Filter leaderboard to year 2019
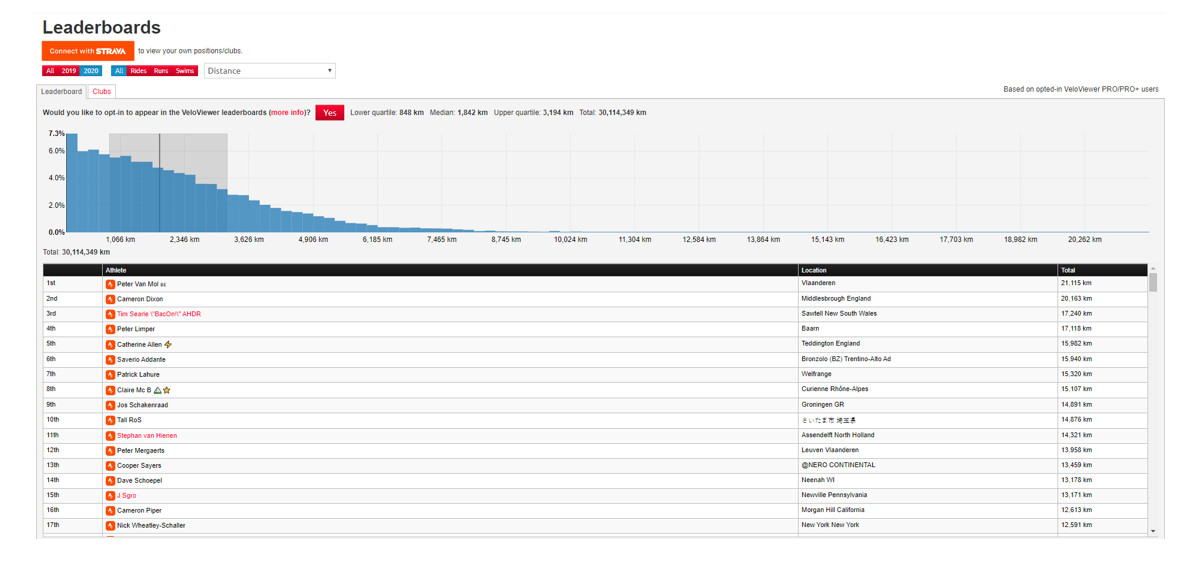This screenshot has width=1200, height=569. coord(69,71)
